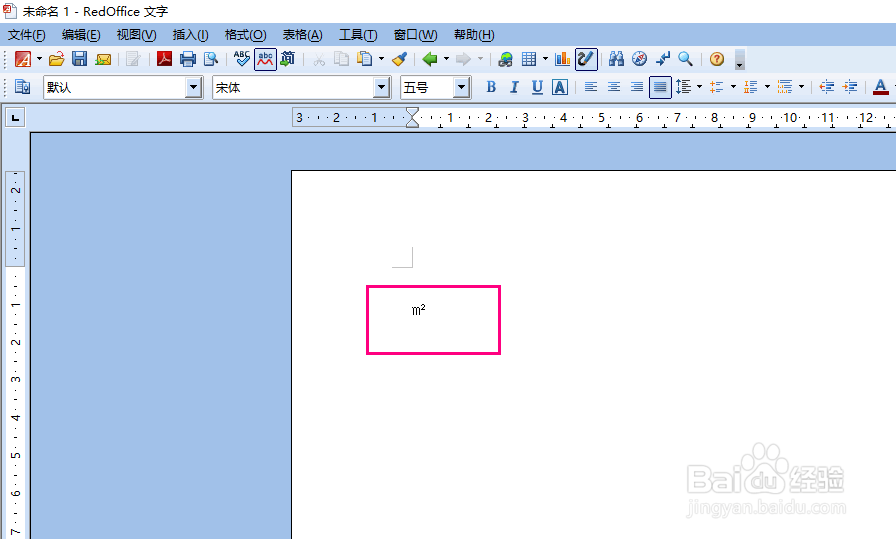The width and height of the screenshot is (896, 539).
Task: Insert chart bar icon
Action: point(562,59)
